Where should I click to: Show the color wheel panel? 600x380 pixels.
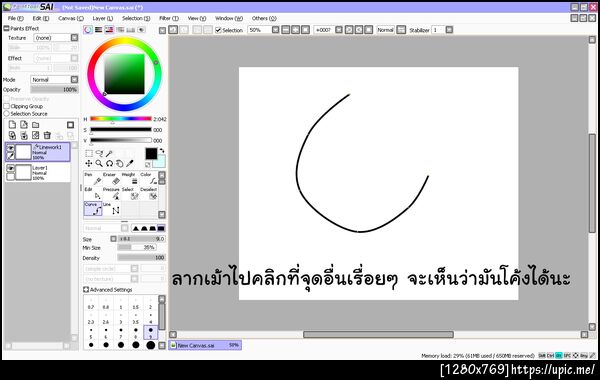88,29
